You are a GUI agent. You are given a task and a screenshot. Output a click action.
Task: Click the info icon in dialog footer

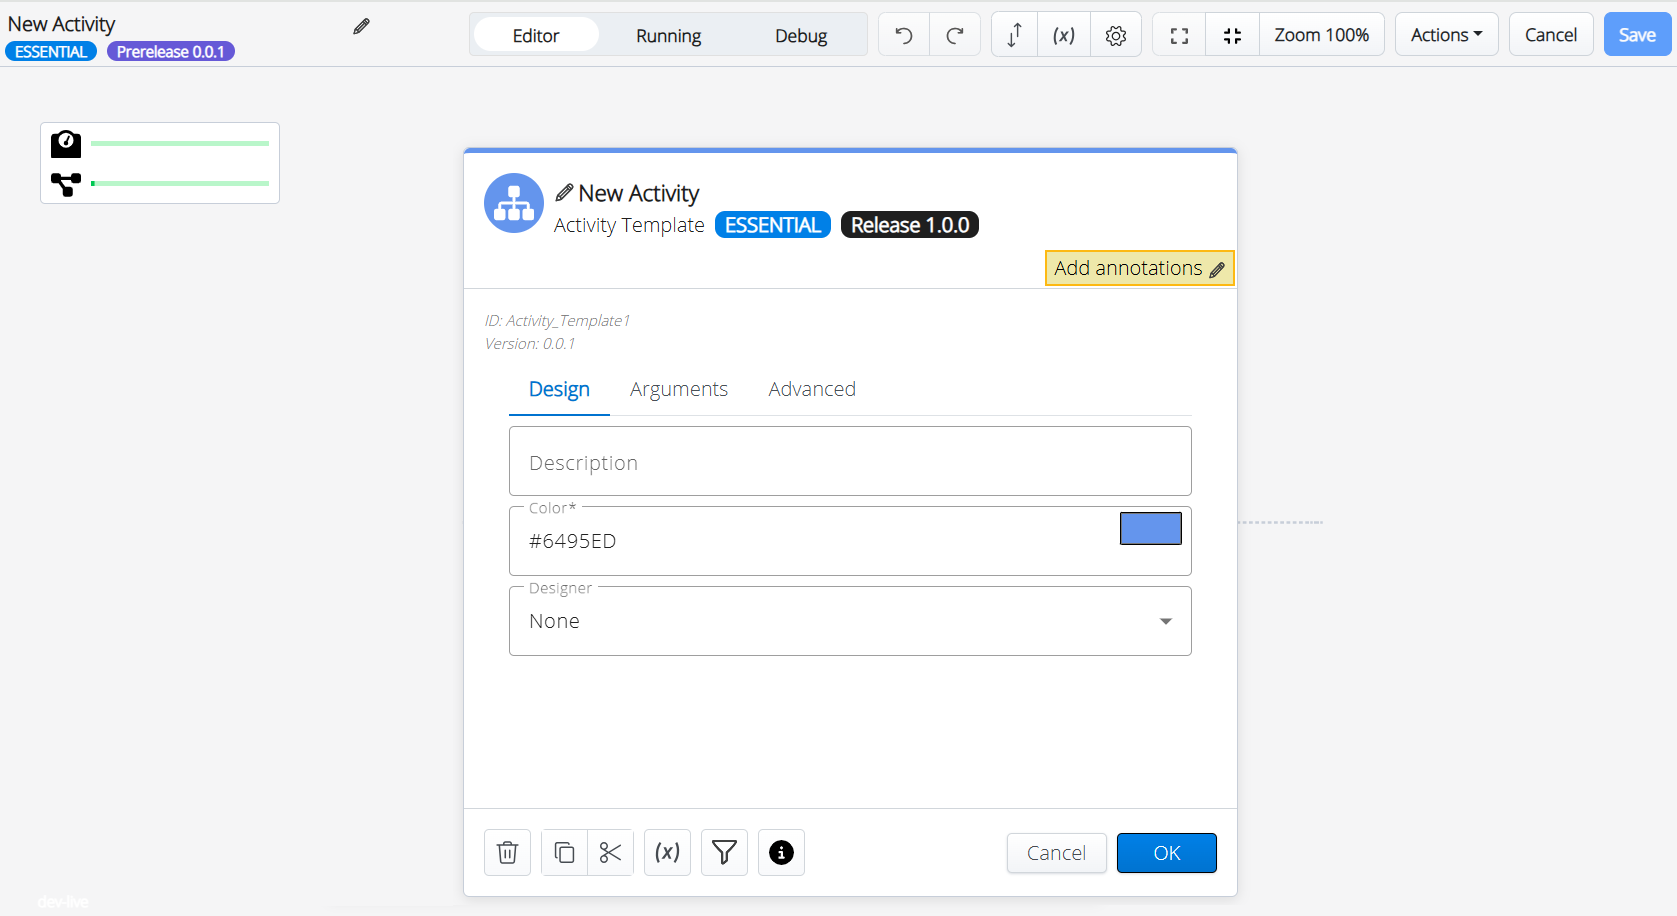point(781,853)
